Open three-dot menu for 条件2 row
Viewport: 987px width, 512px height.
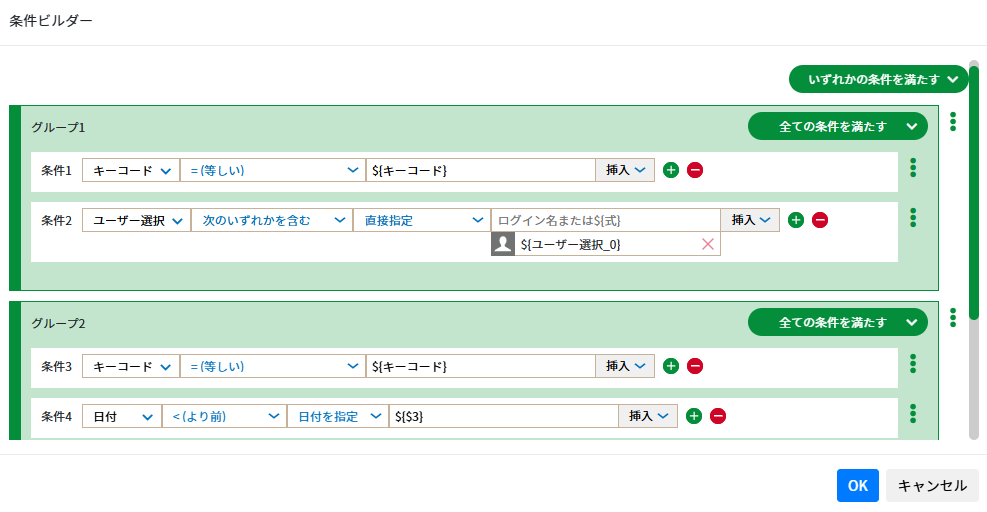(913, 218)
